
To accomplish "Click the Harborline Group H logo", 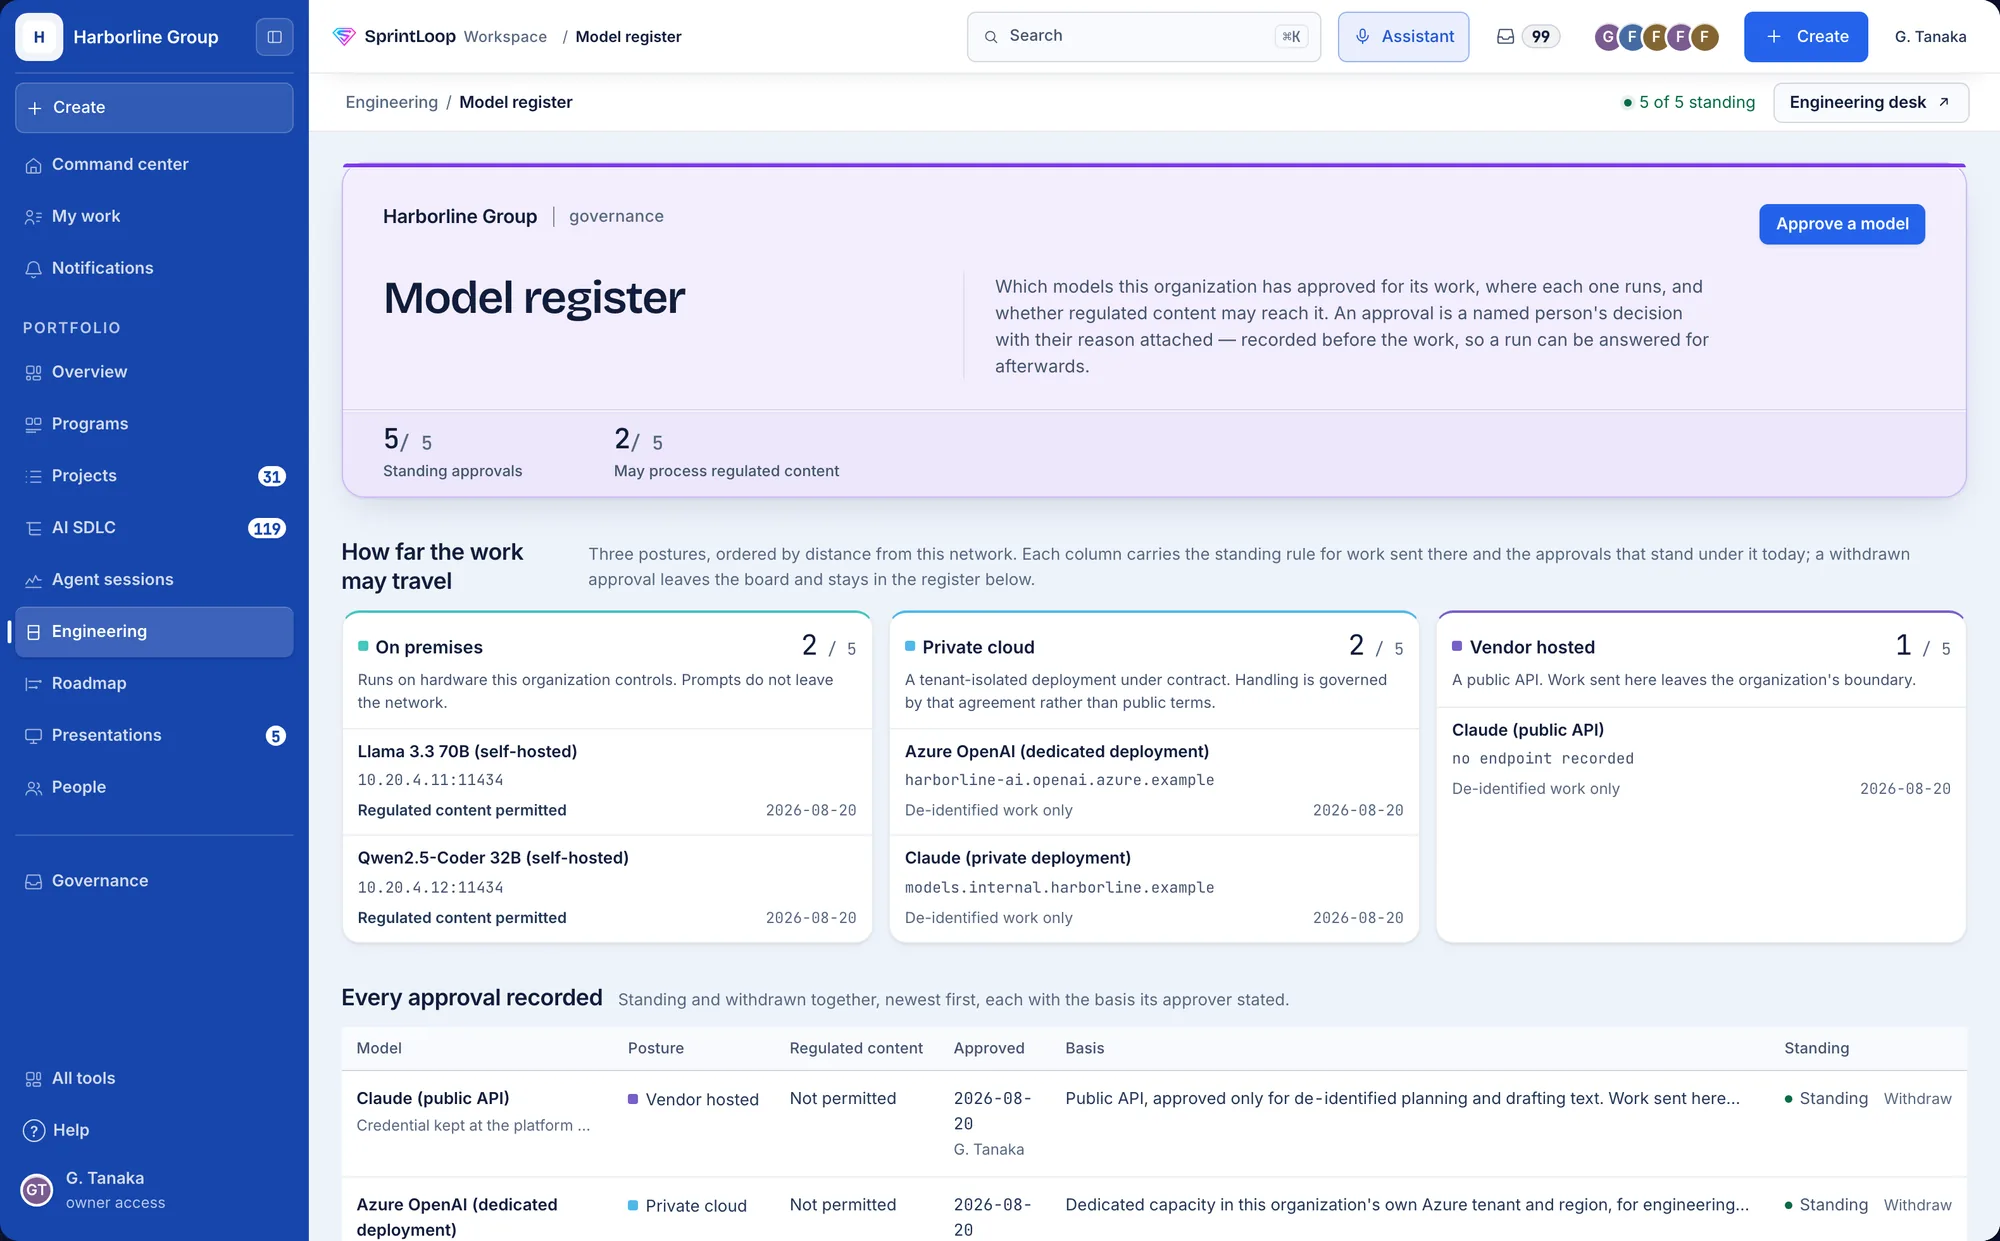I will pyautogui.click(x=39, y=37).
